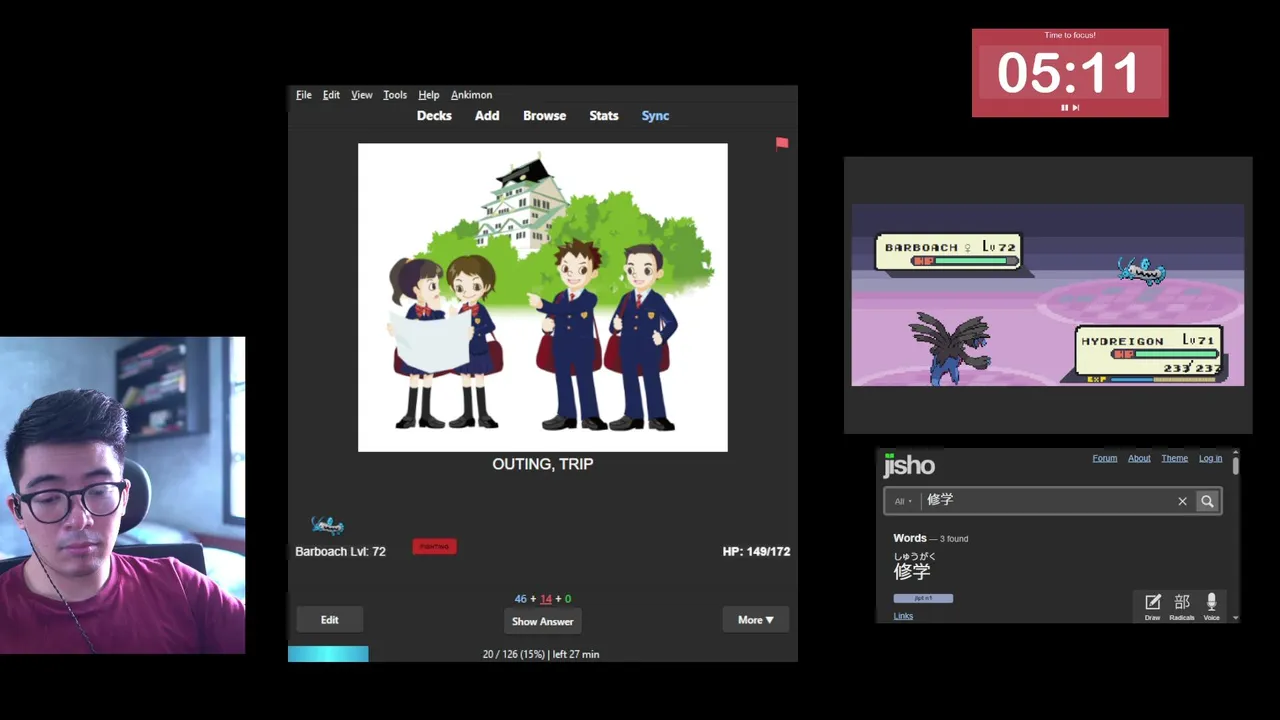Pause the focus timer
Screen dimensions: 1280x720
(1064, 107)
